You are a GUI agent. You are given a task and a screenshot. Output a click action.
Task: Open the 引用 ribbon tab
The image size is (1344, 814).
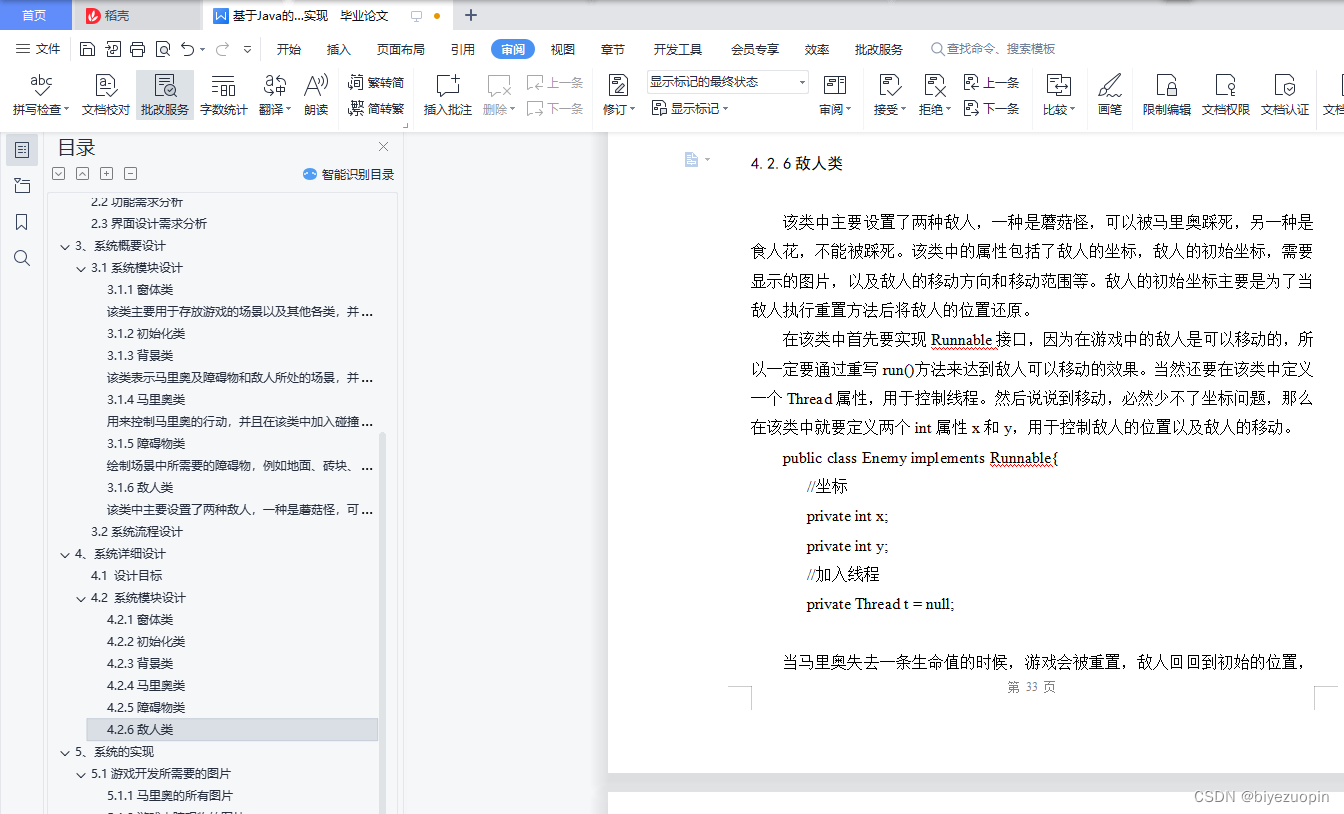tap(462, 49)
